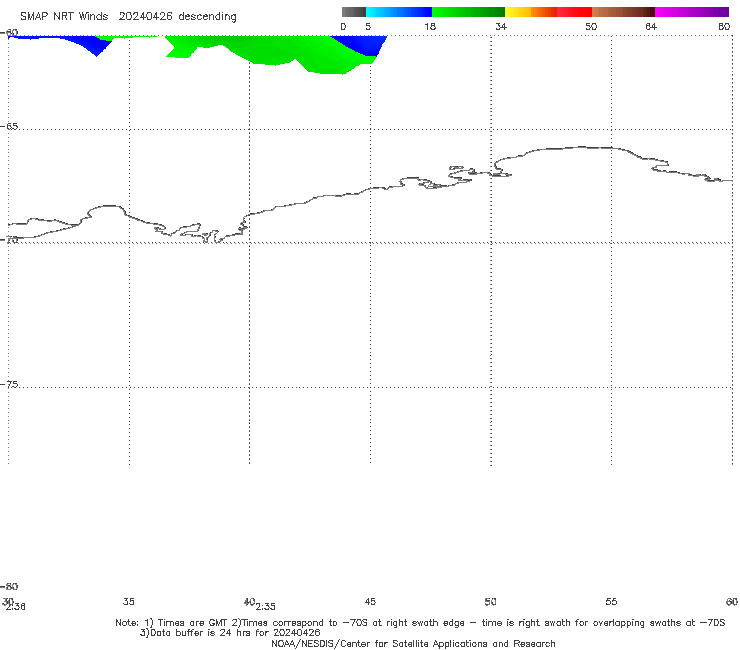Select the brown segment of the color scale
This screenshot has height=650, width=740.
point(623,12)
